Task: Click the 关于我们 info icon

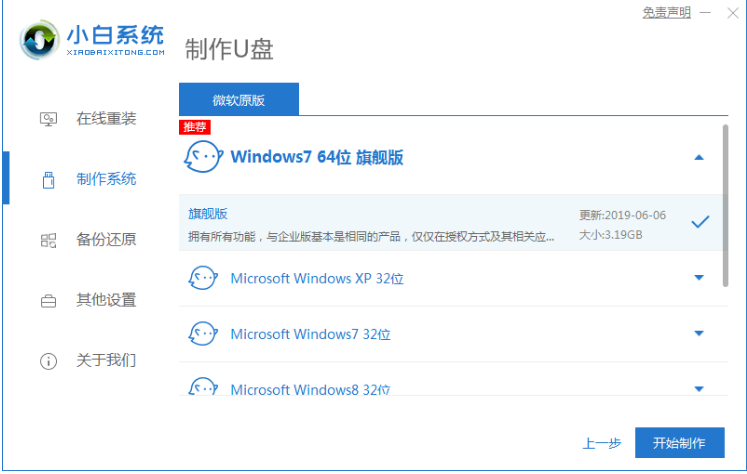Action: click(x=48, y=360)
